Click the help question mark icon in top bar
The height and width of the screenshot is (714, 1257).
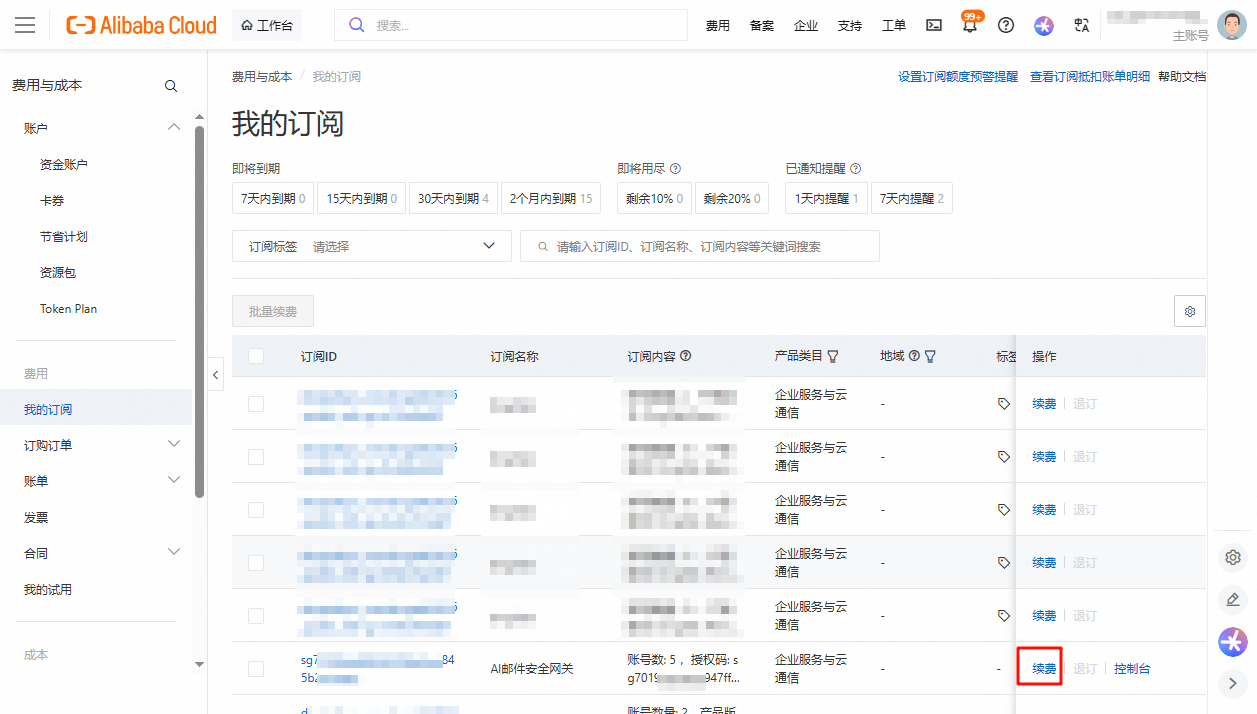1006,26
